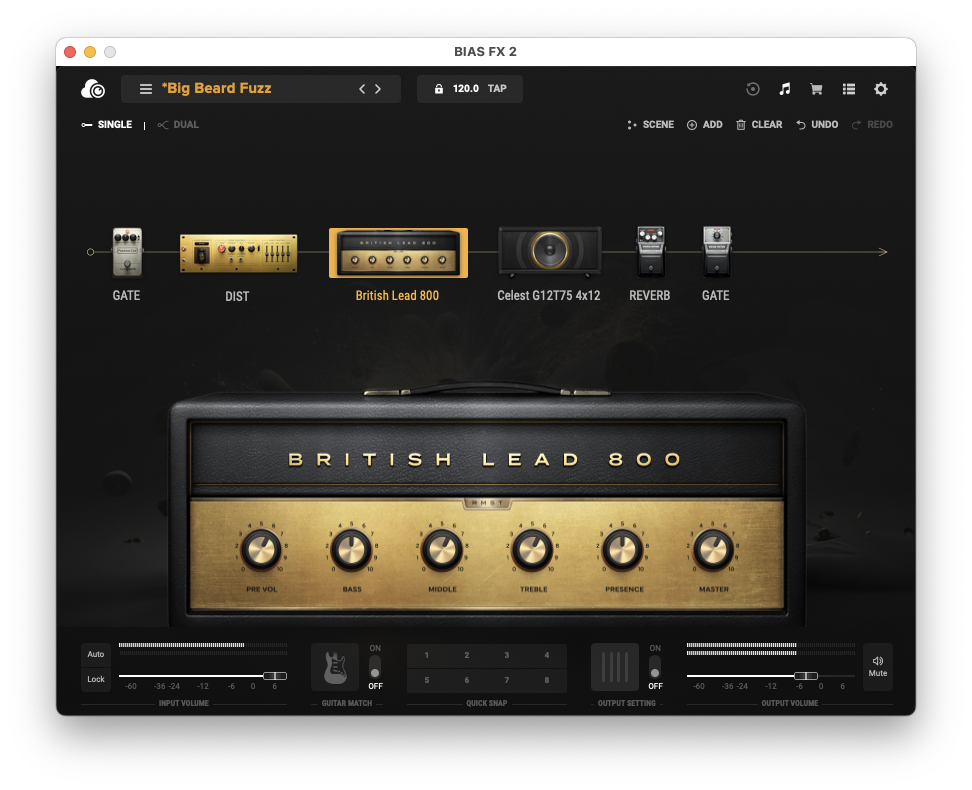Select the REVERB pedal

tap(650, 251)
